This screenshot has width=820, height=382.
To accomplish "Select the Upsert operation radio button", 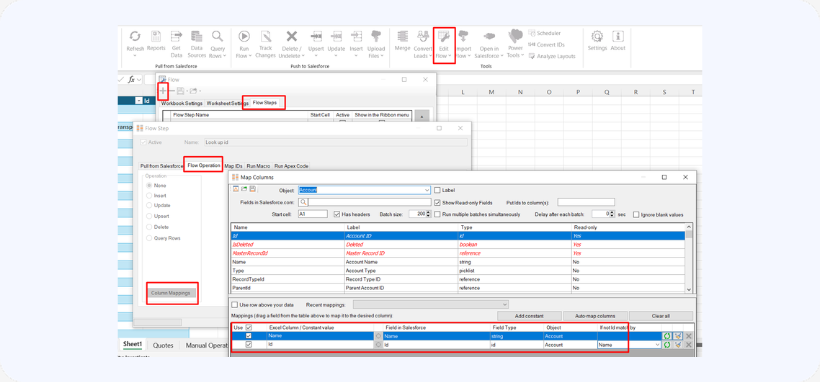I will [149, 216].
